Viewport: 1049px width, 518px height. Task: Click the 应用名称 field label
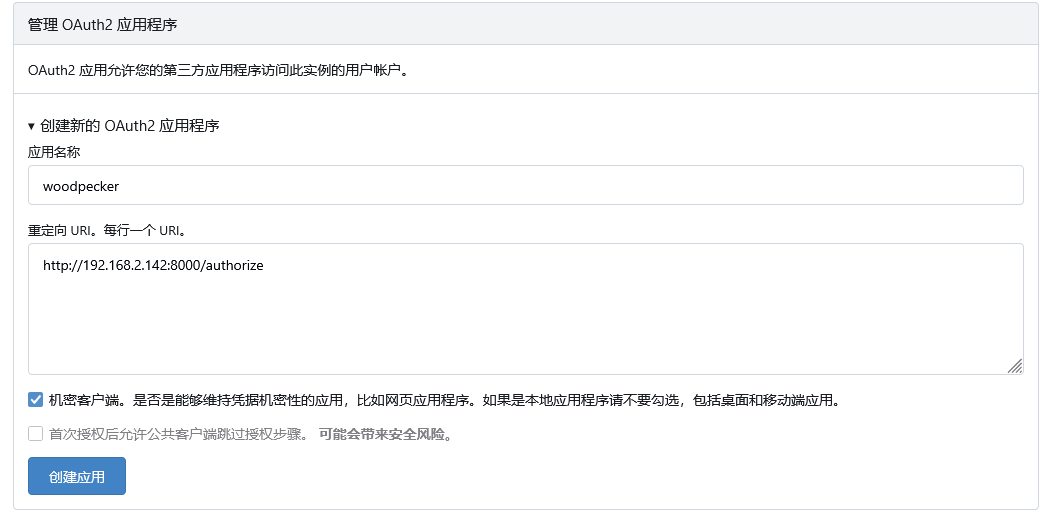click(x=54, y=152)
